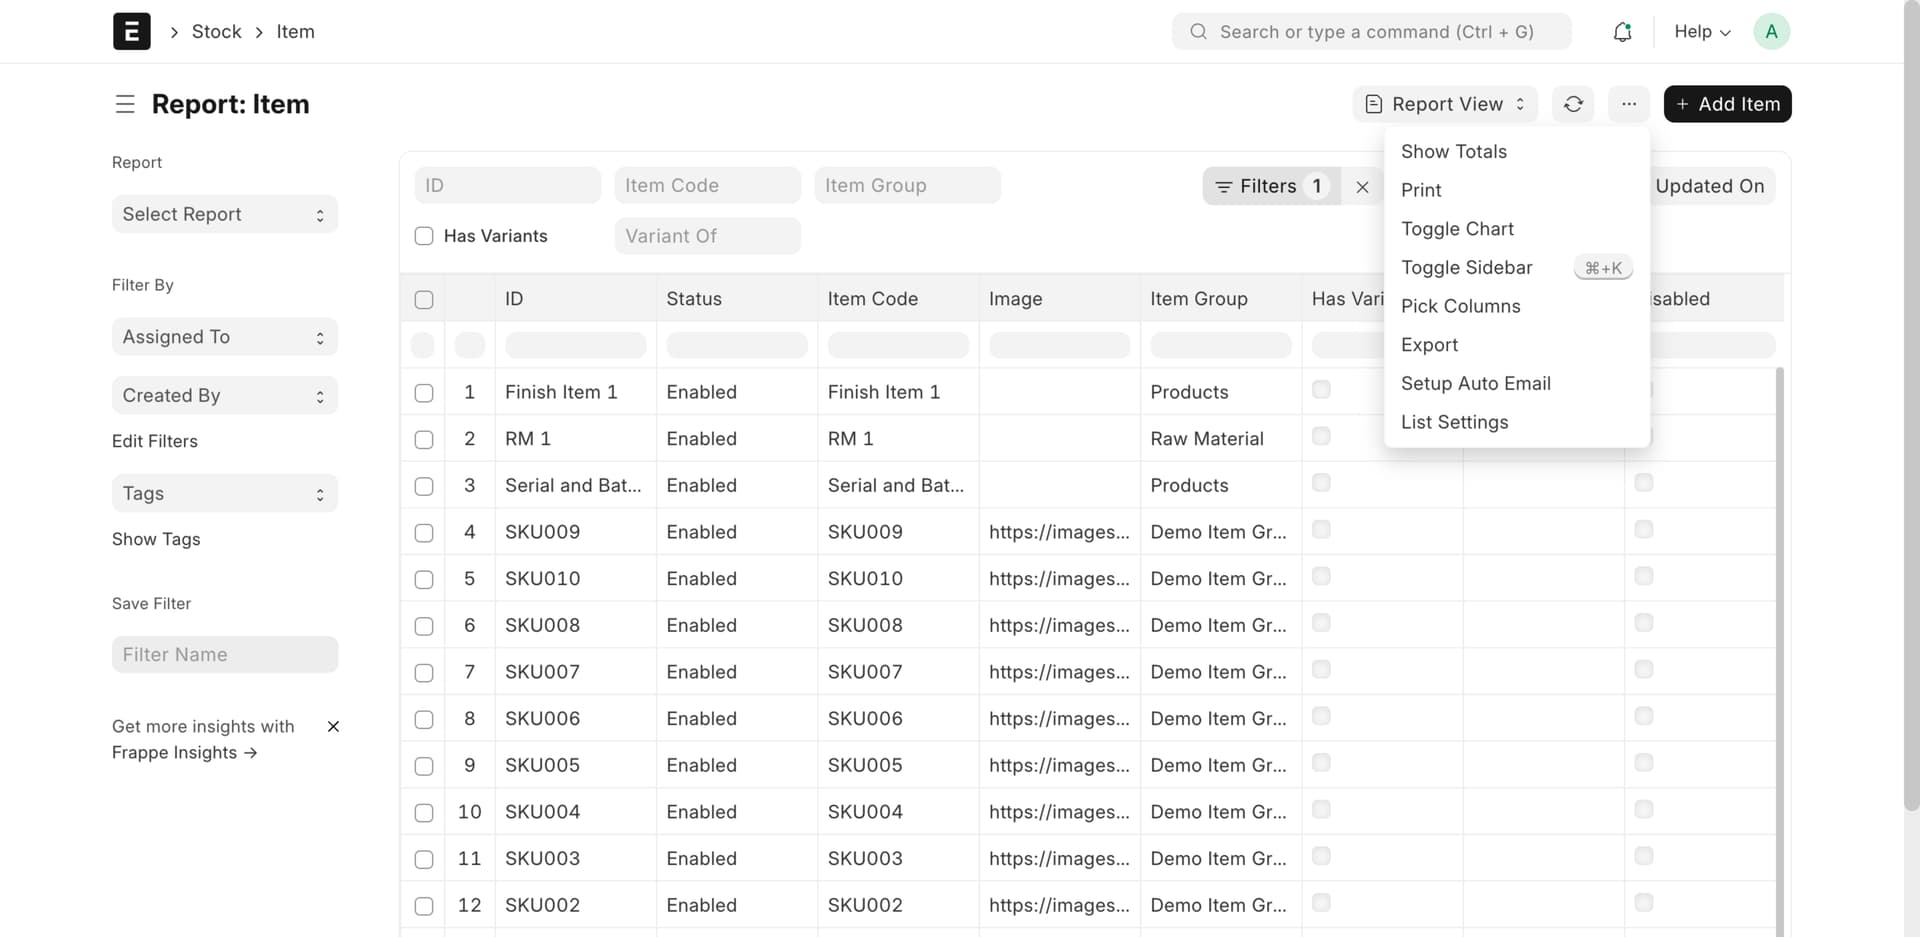Image resolution: width=1920 pixels, height=937 pixels.
Task: Check the select-all header checkbox
Action: click(424, 299)
